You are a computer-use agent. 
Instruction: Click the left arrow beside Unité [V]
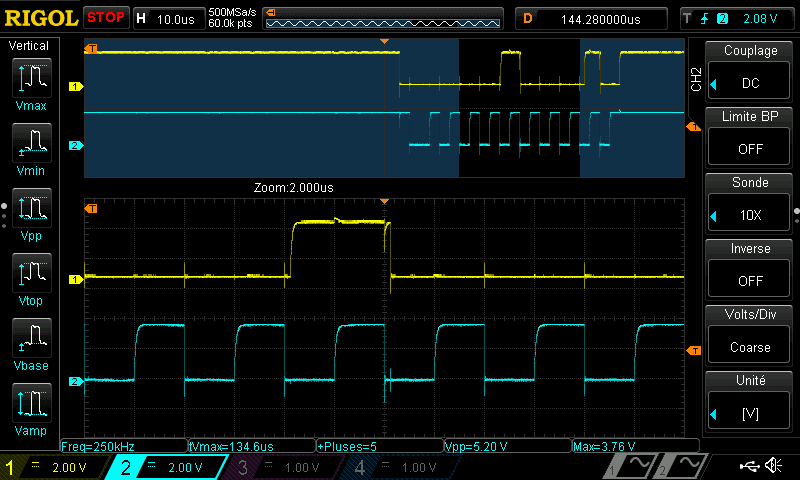(x=714, y=415)
